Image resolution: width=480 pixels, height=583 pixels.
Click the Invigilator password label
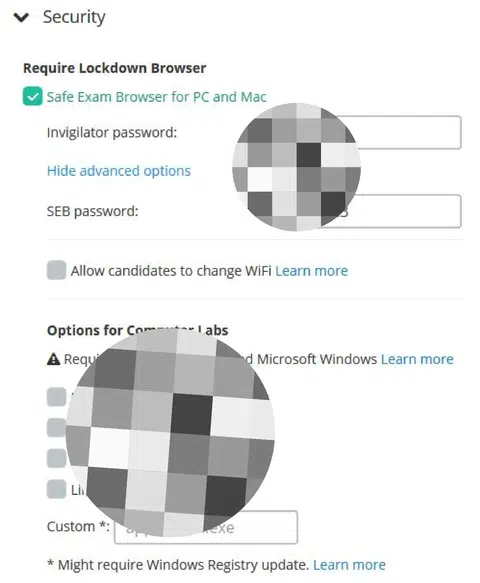112,133
